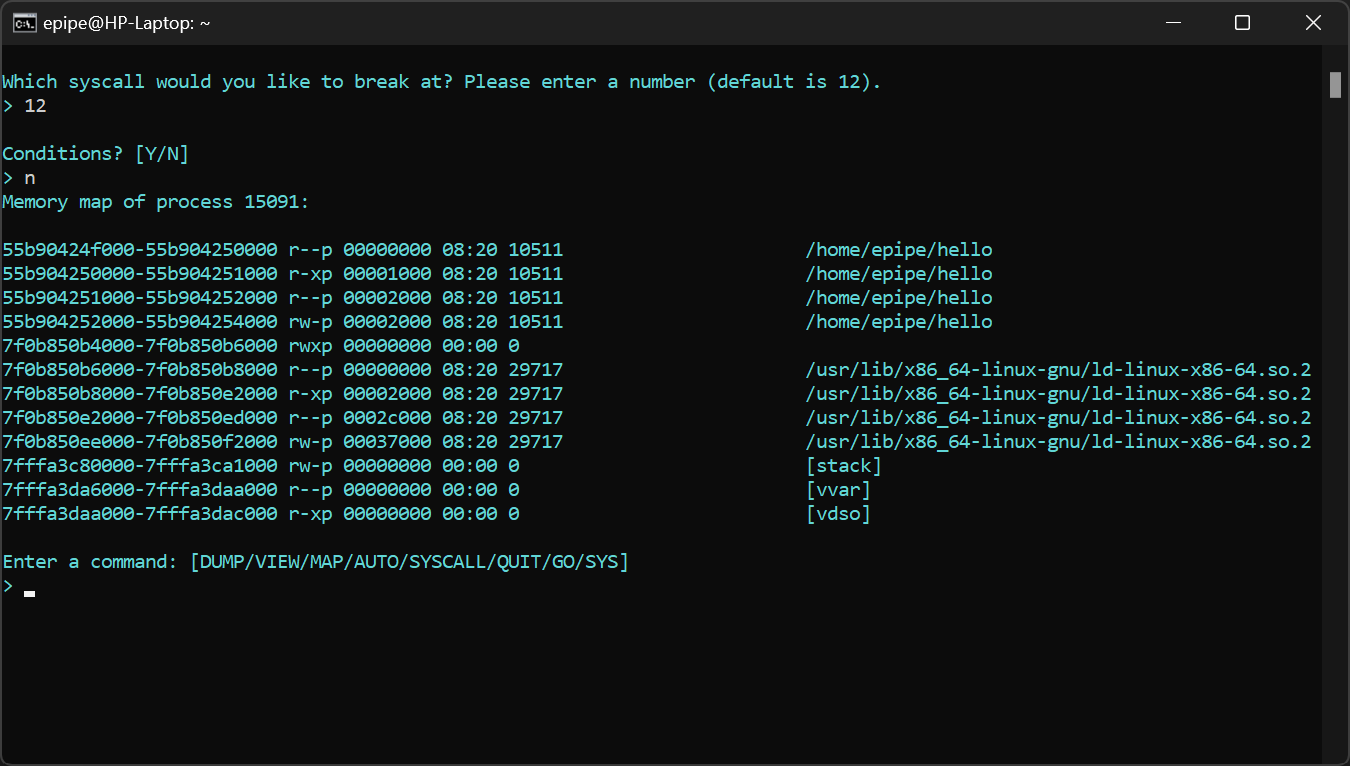This screenshot has width=1350, height=766.
Task: Click the window title 'epipe@HP-Laptop: ~'
Action: pyautogui.click(x=126, y=23)
